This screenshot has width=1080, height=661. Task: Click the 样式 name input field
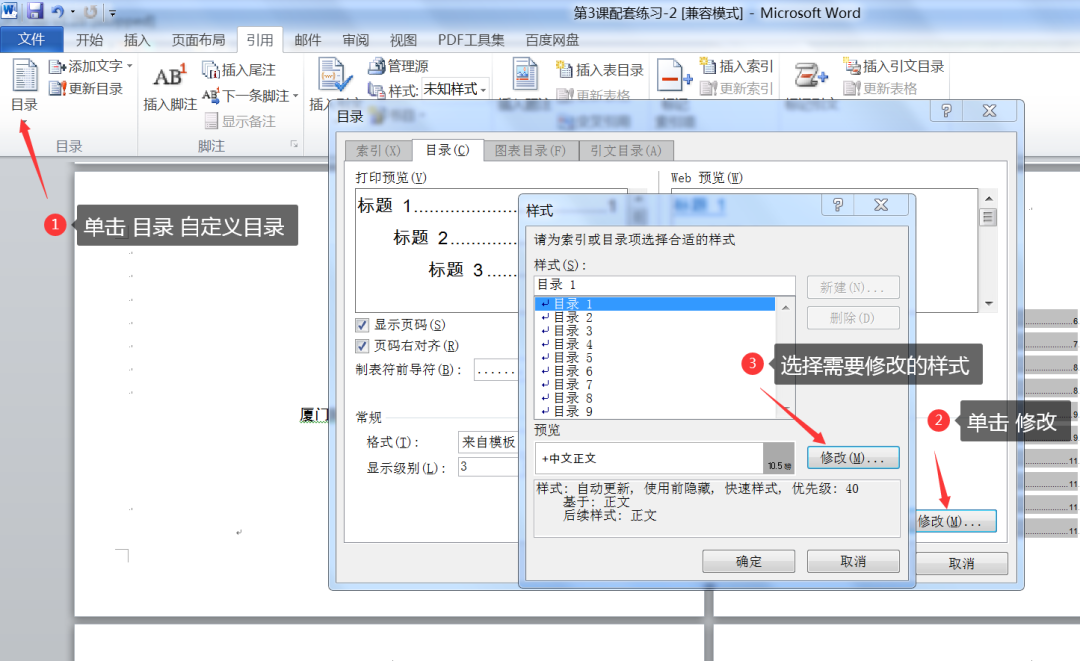665,285
